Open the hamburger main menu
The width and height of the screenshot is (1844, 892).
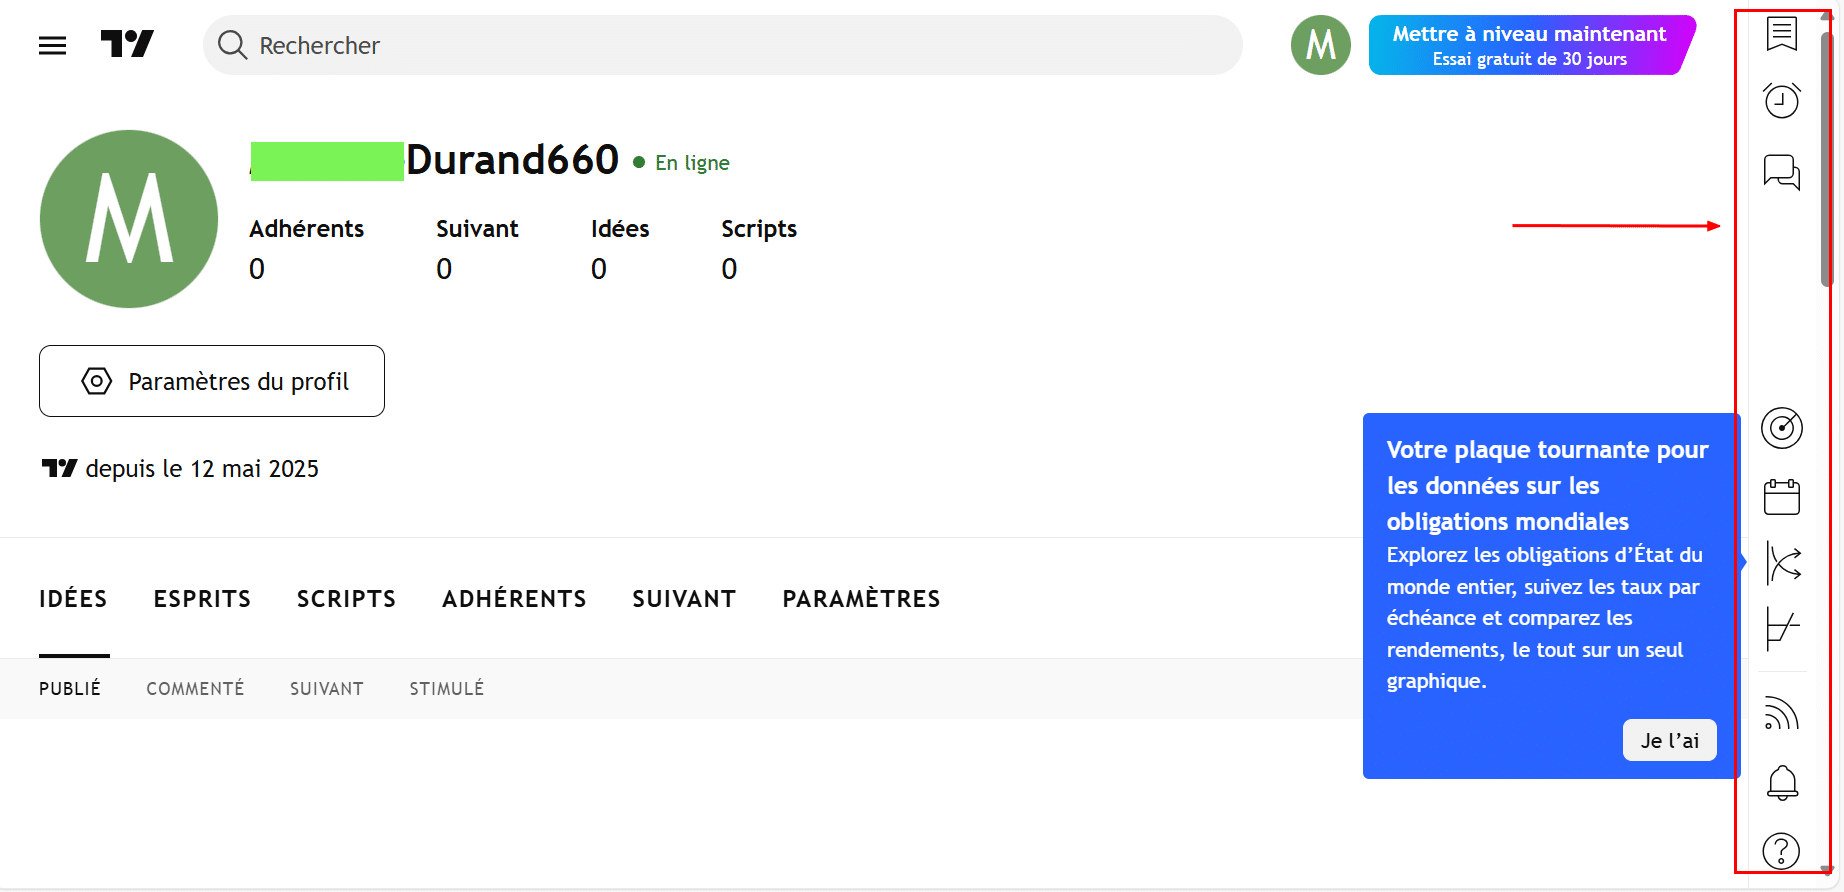pos(52,45)
